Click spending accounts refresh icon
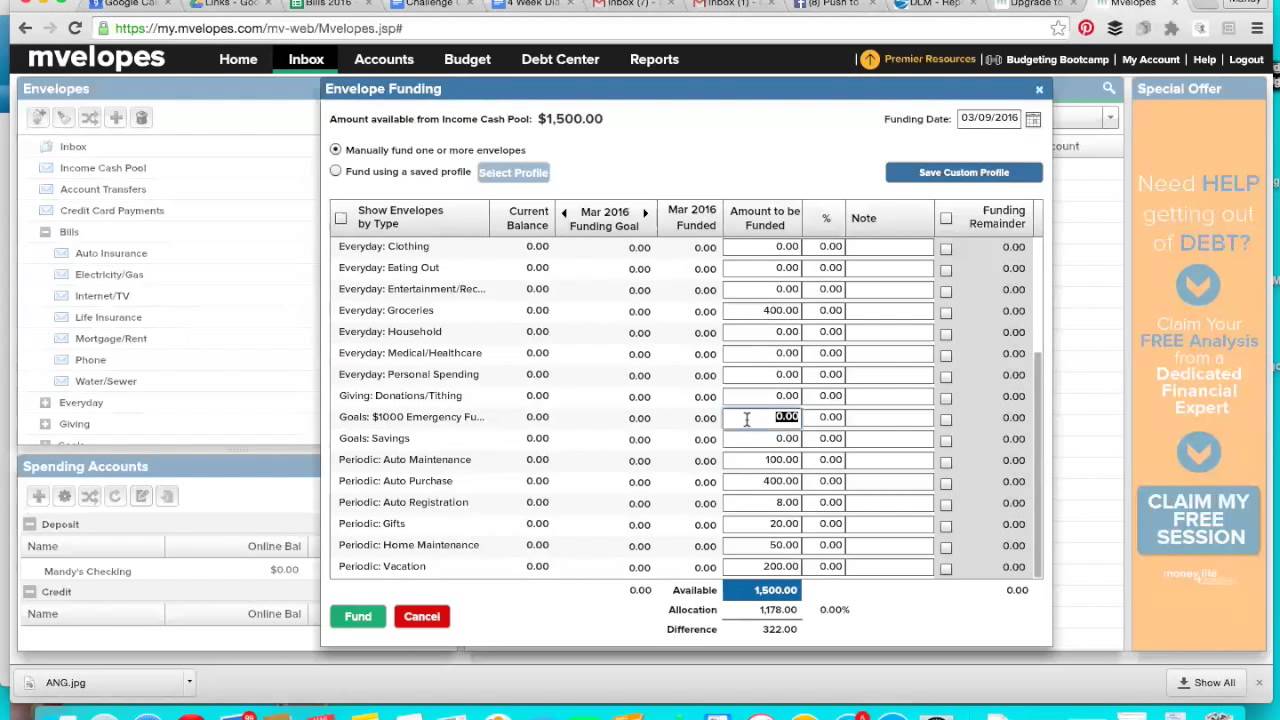1280x720 pixels. tap(116, 496)
